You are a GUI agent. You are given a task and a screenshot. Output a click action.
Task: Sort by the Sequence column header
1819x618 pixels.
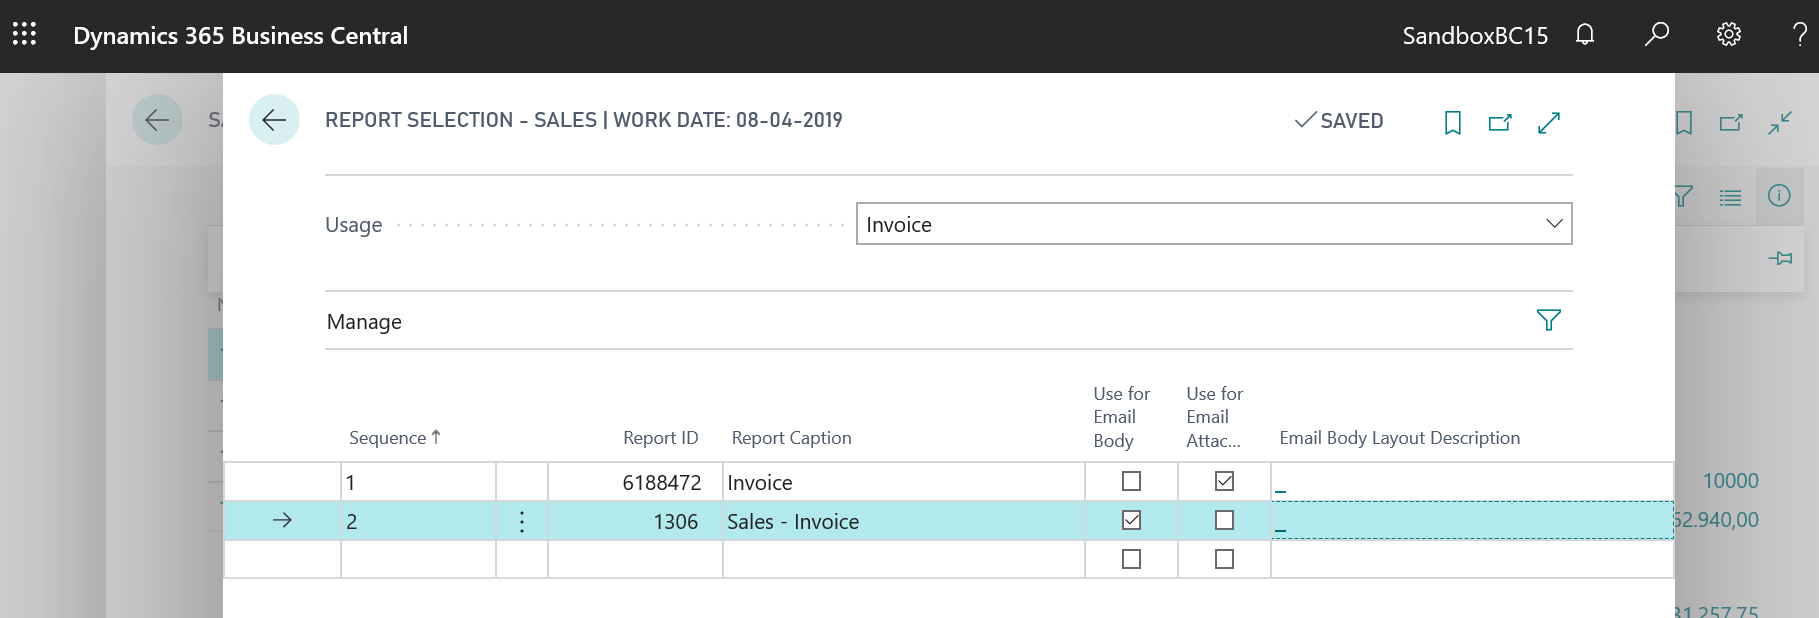[x=395, y=437]
